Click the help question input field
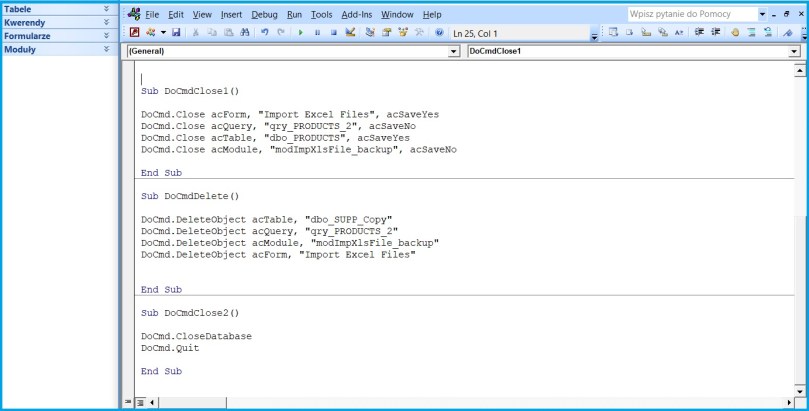809x411 pixels. [690, 15]
